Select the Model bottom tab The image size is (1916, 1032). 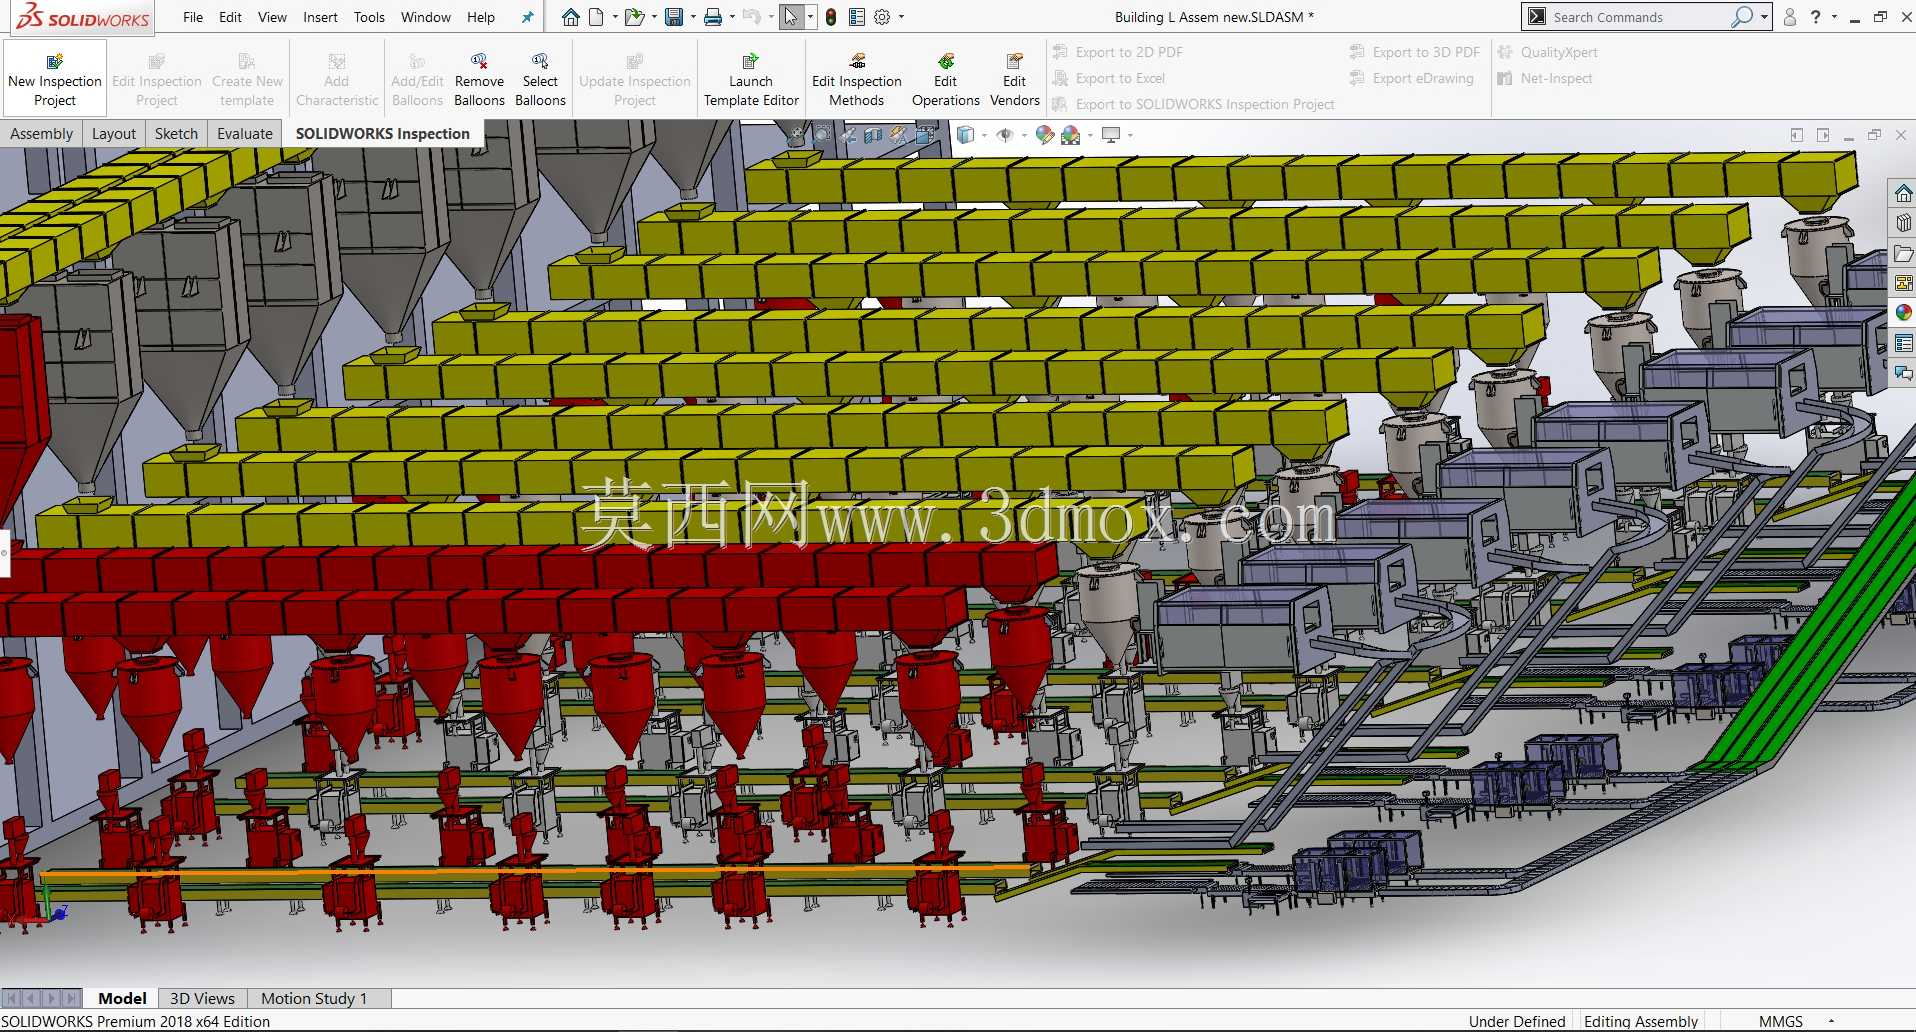click(x=122, y=998)
